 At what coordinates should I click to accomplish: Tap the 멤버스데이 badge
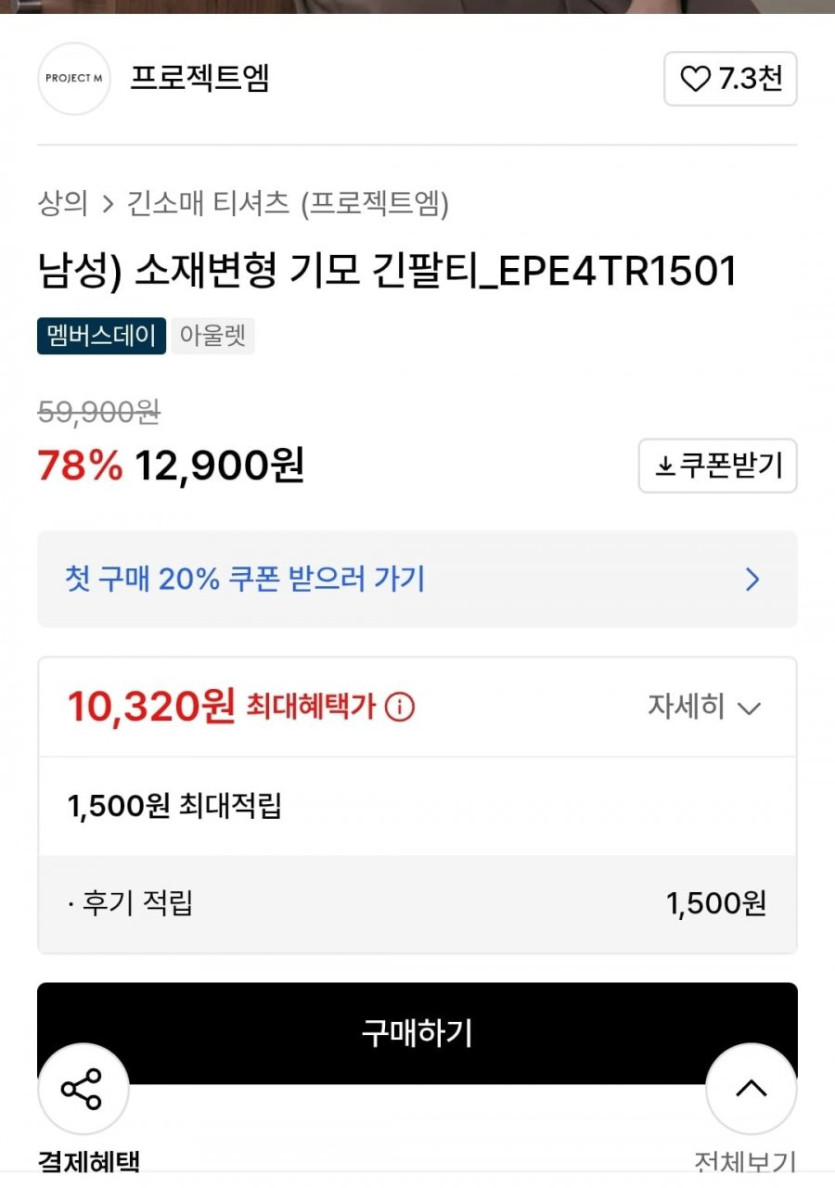click(102, 336)
